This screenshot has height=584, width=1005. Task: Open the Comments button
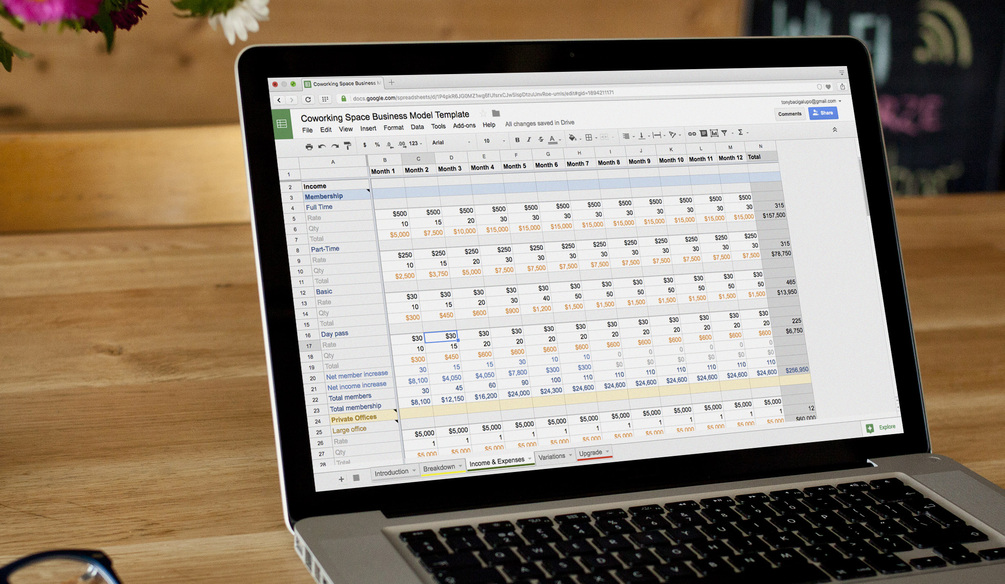point(790,114)
